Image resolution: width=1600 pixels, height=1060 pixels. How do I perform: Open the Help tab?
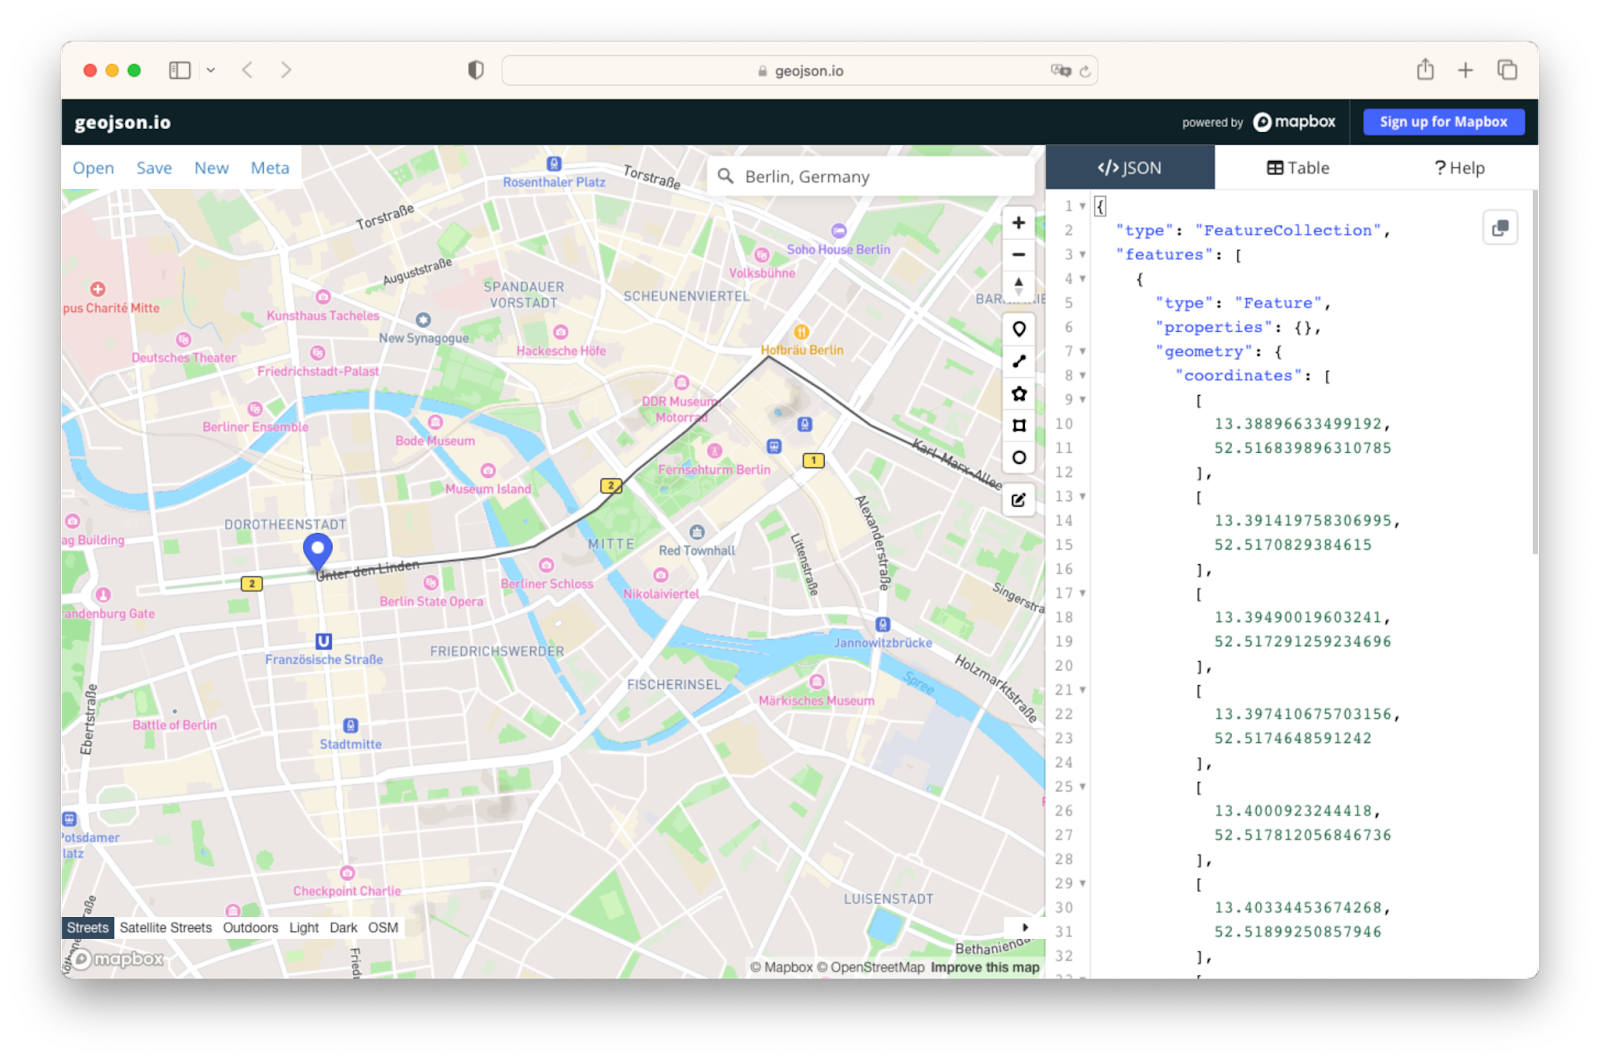point(1459,168)
